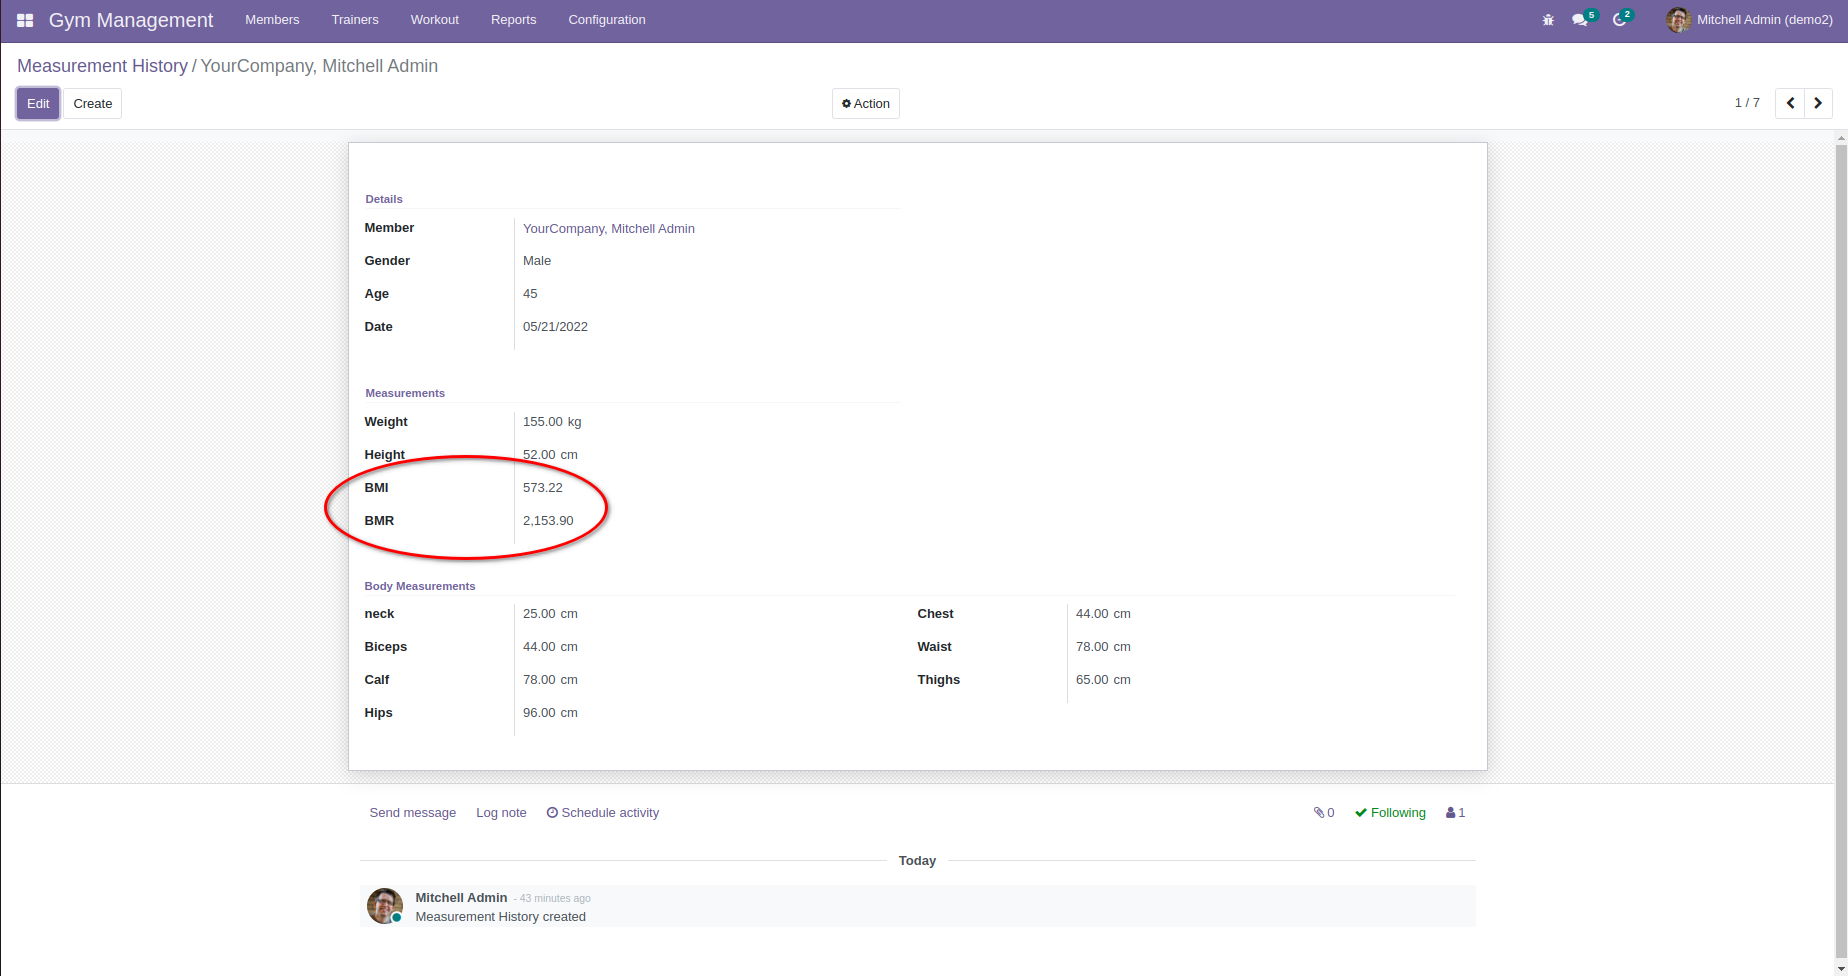Click the Age value 45
The width and height of the screenshot is (1848, 976).
point(530,294)
